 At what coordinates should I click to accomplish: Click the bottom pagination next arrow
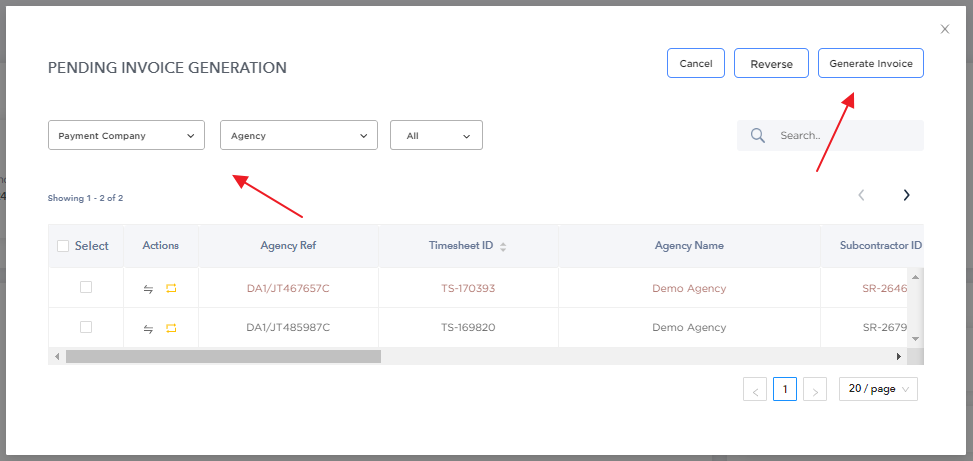click(815, 389)
